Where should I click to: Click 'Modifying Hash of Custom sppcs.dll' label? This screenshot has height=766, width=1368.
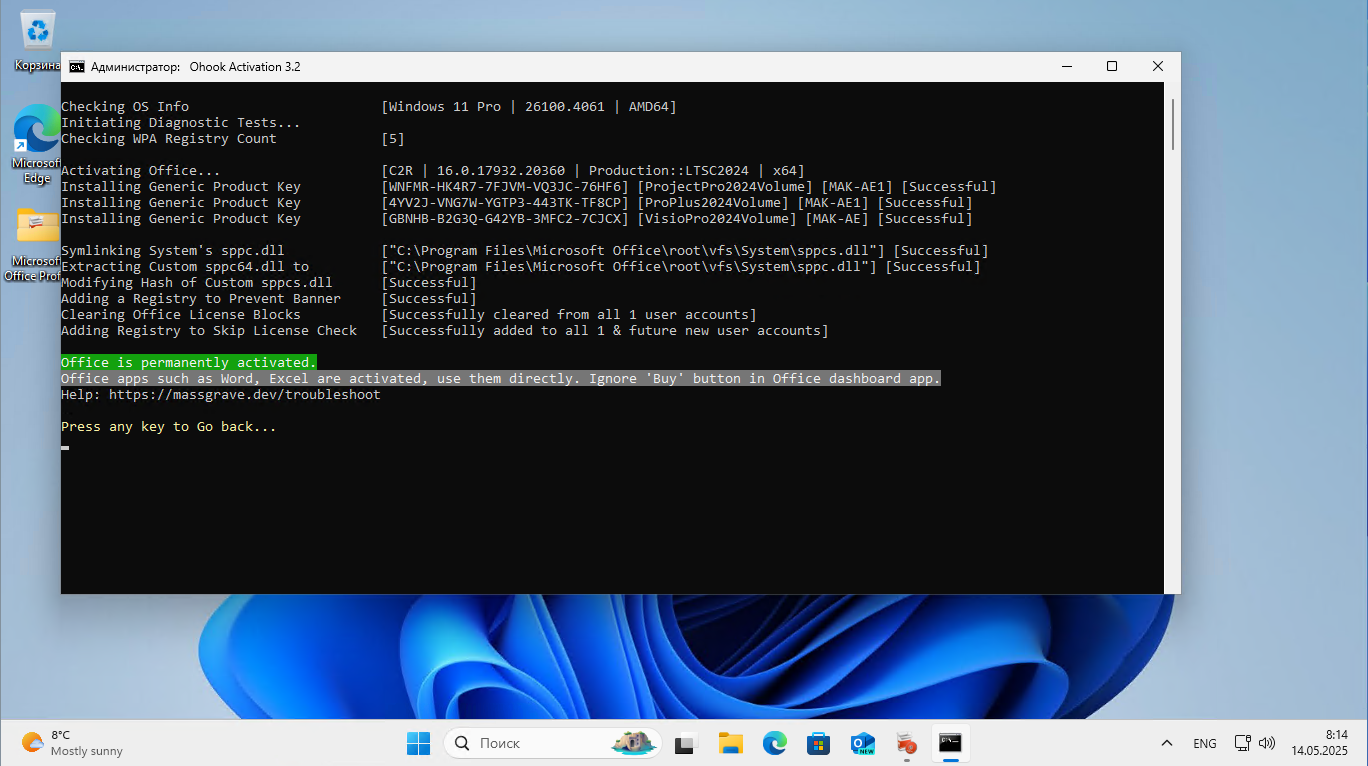click(197, 283)
